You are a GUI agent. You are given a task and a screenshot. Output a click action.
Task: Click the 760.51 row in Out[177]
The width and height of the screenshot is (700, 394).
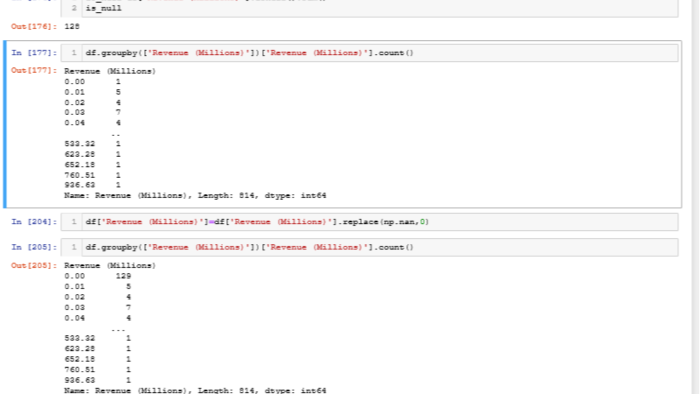pos(92,175)
